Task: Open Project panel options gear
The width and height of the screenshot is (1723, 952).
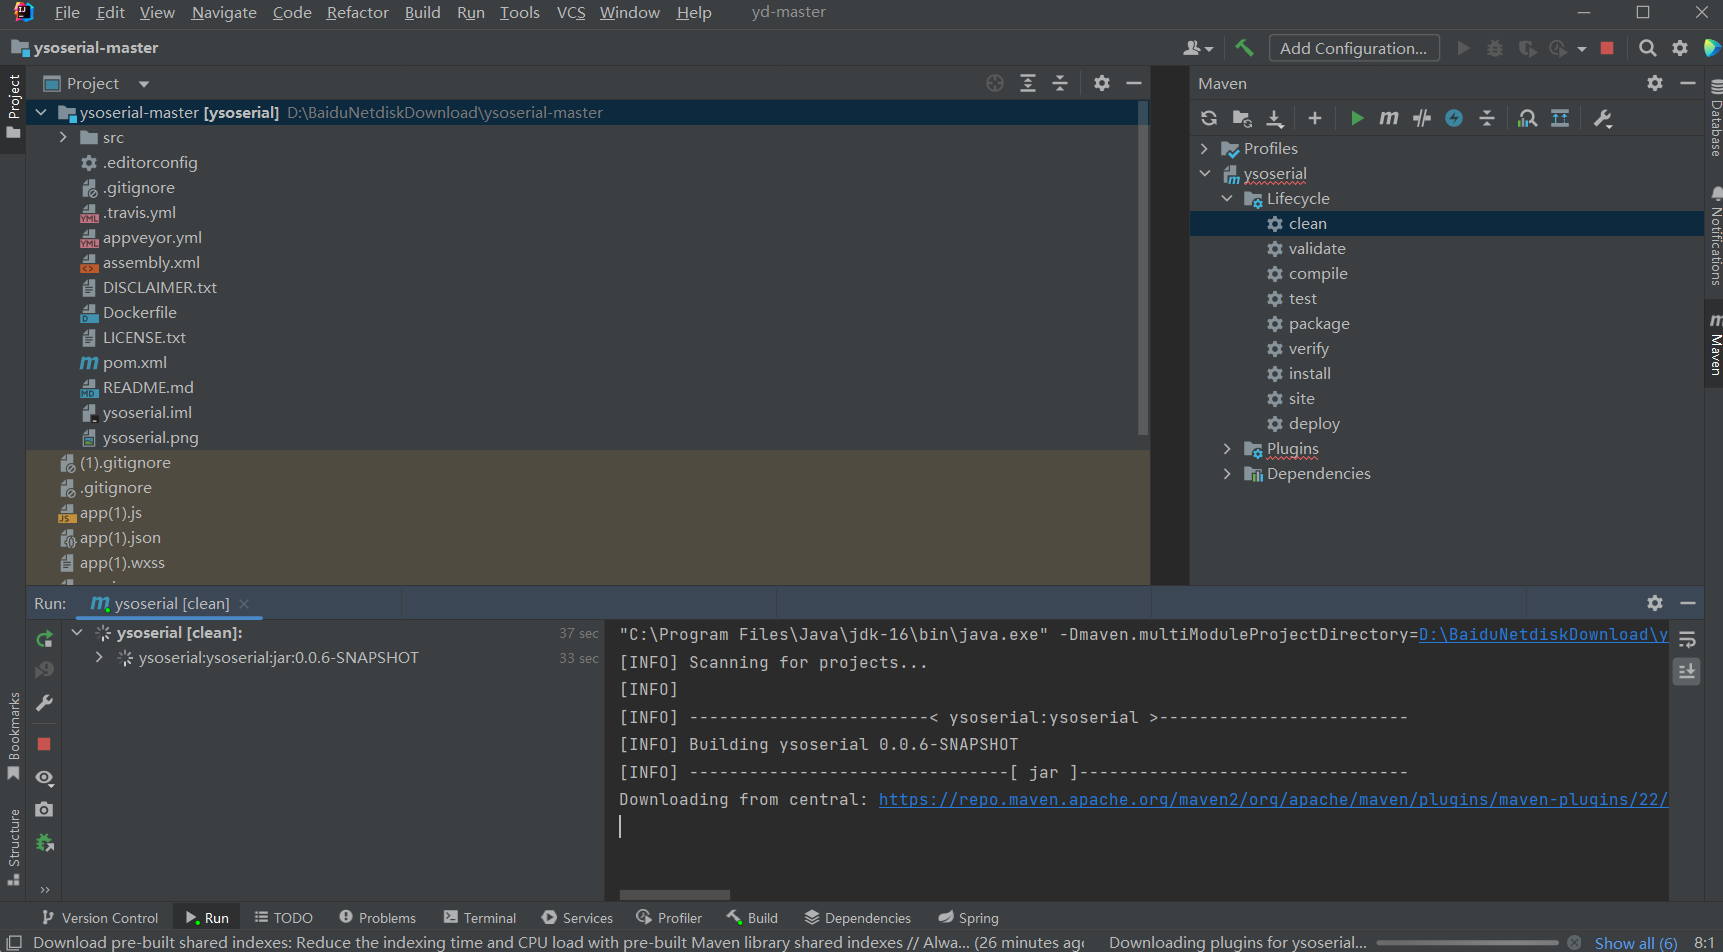Action: [1102, 83]
